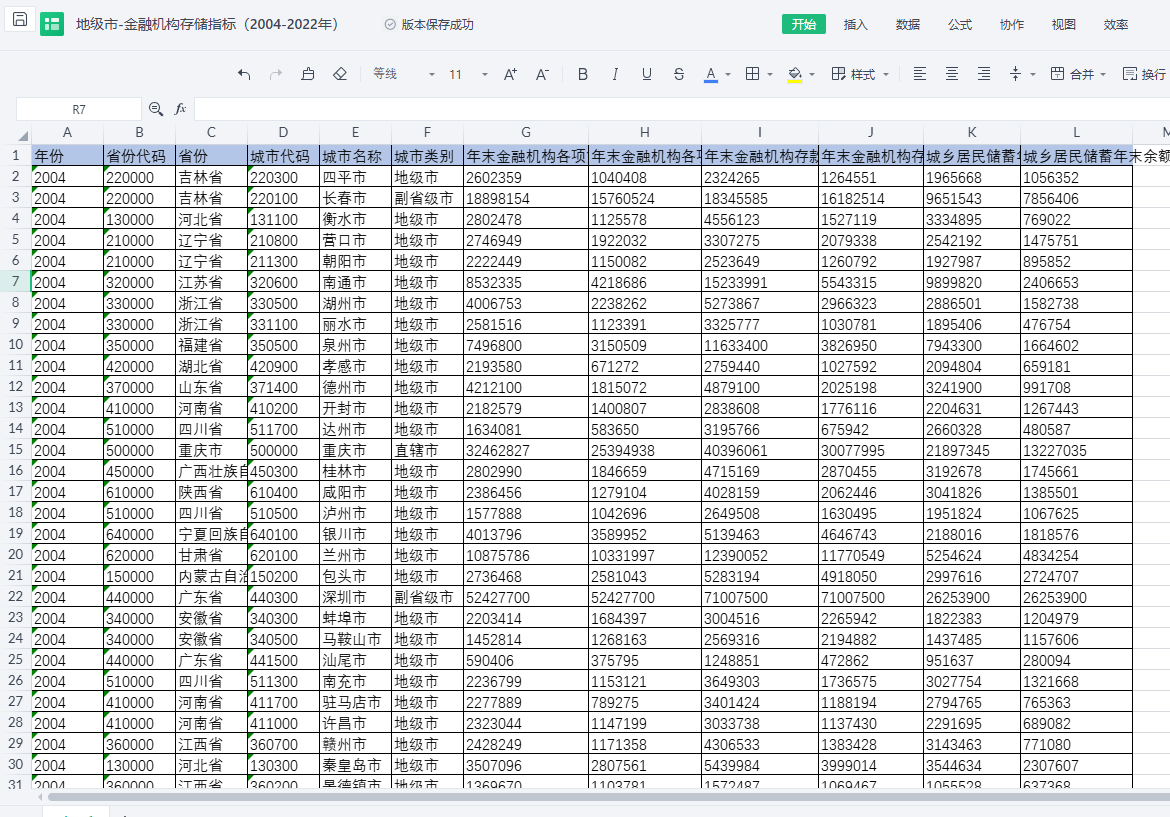This screenshot has height=817, width=1170.
Task: Center-align text using the align icon
Action: (x=952, y=74)
